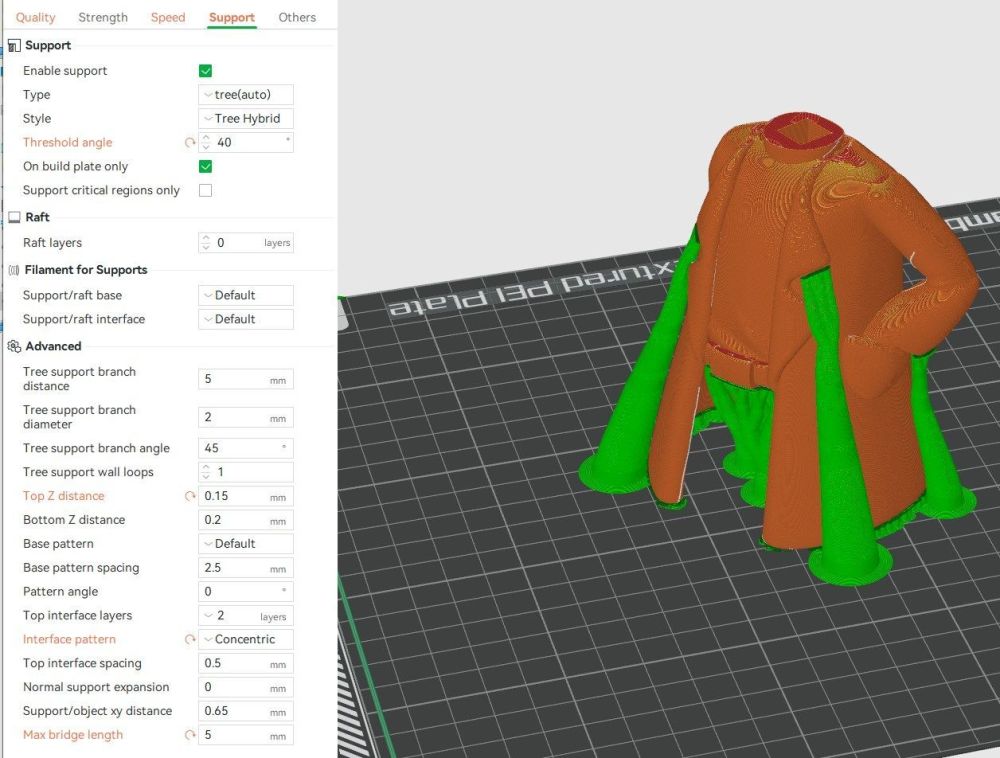Reset Interface pattern to default
This screenshot has height=758, width=1000.
click(189, 639)
